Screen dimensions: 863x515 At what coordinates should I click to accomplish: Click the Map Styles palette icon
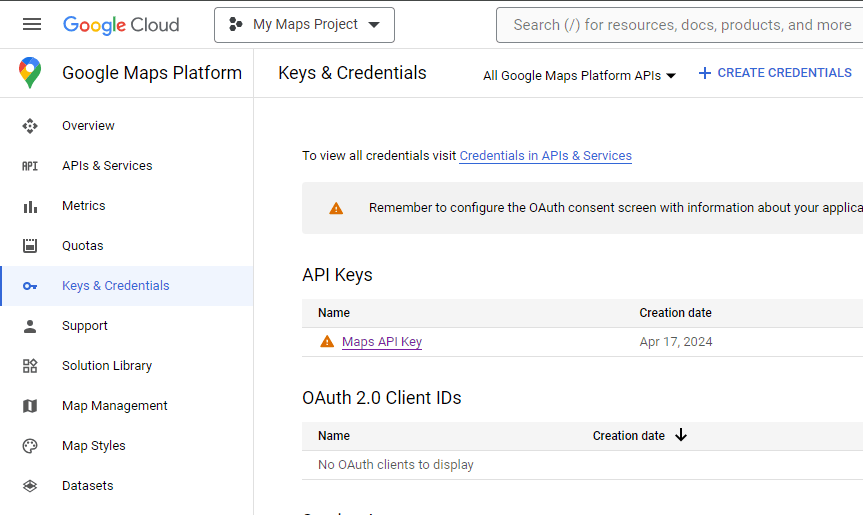click(30, 446)
